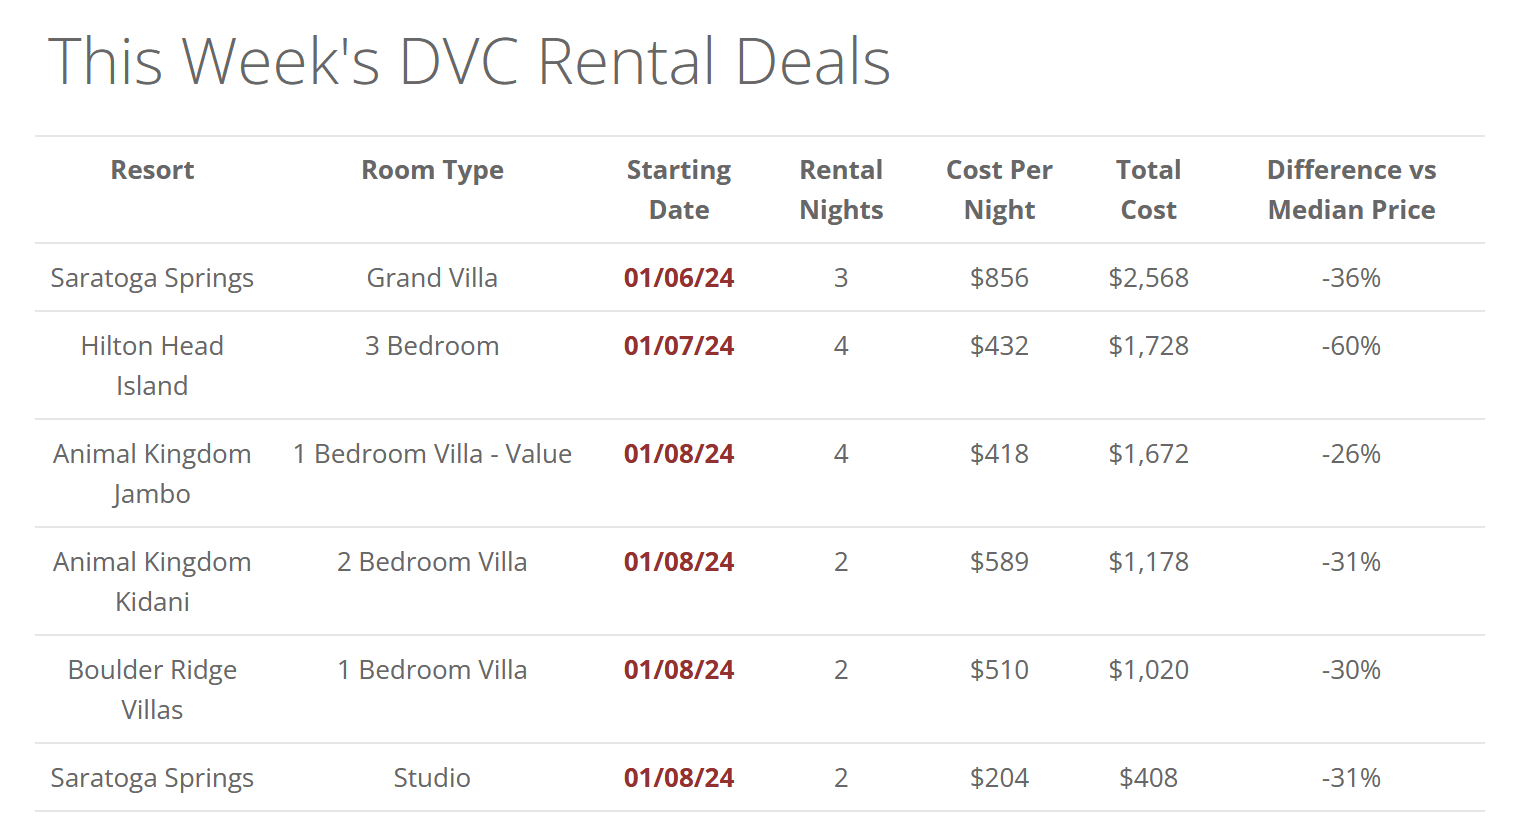Click the Hilton Head Island resort cell
This screenshot has height=823, width=1533.
(x=152, y=366)
